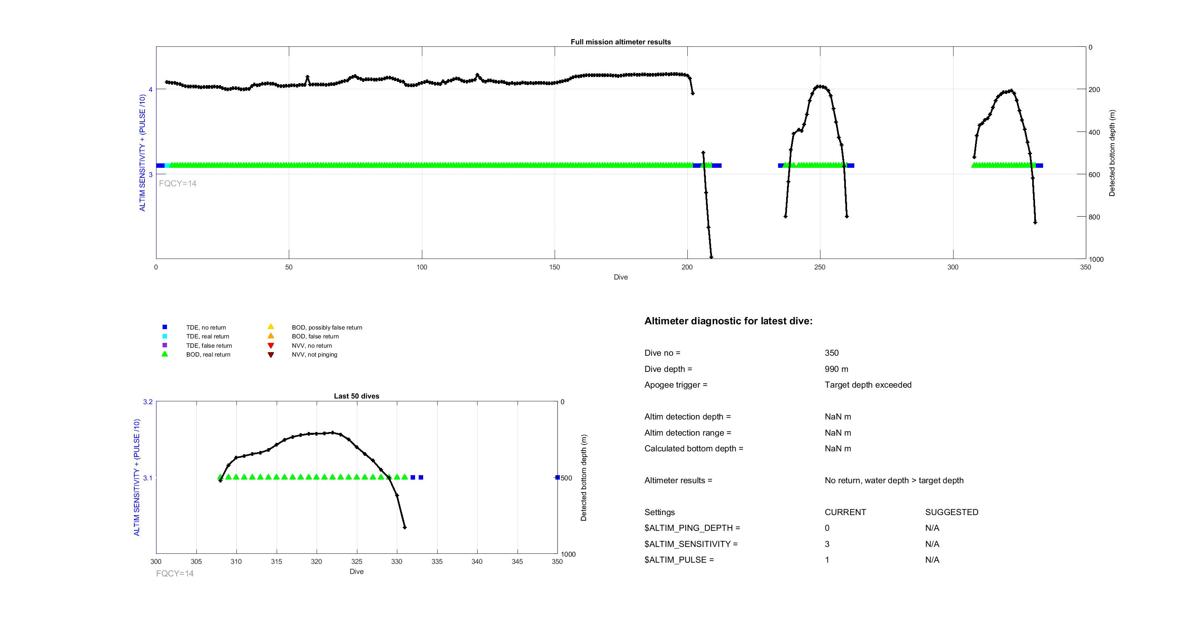
Task: Click the 'Last 50 dives' plot title
Action: pyautogui.click(x=357, y=396)
